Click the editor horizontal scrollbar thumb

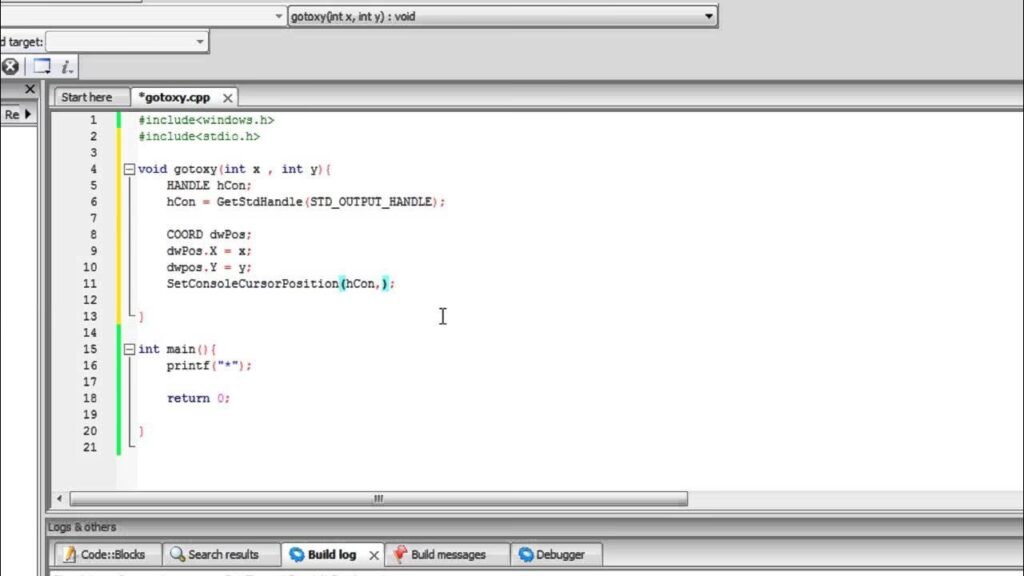click(378, 498)
